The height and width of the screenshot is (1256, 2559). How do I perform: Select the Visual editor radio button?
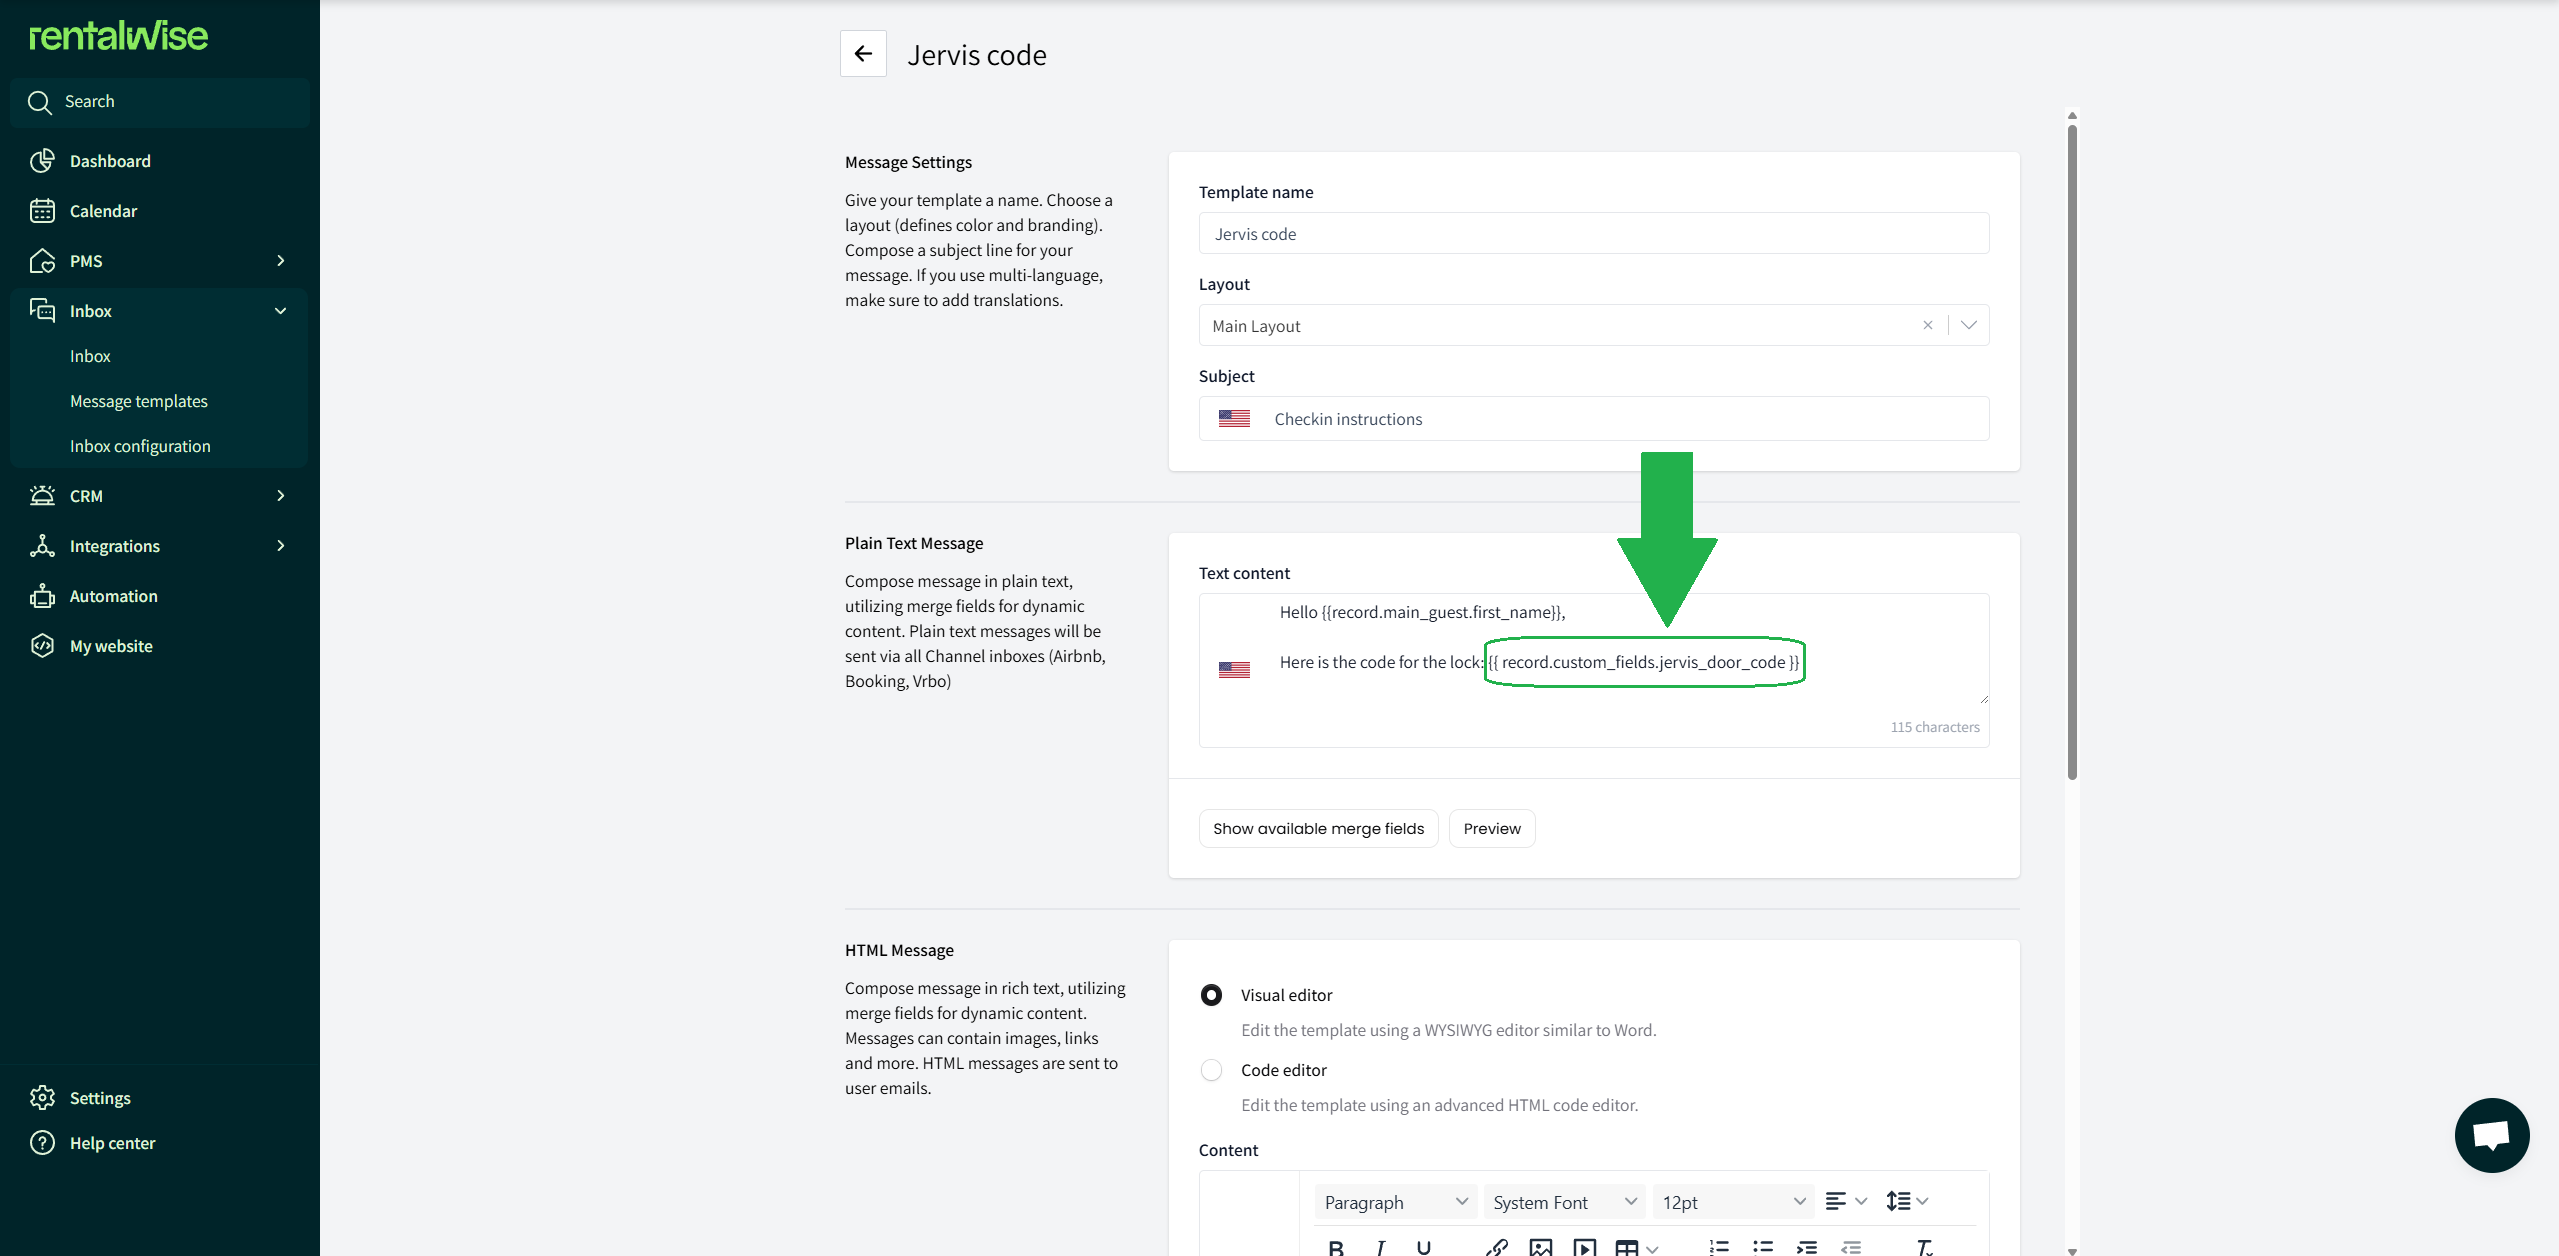click(1211, 995)
